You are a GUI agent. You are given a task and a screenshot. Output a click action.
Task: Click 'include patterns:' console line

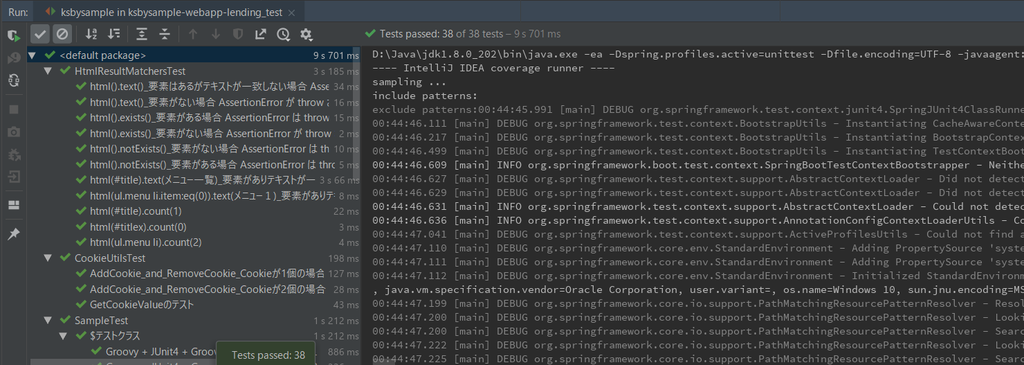426,95
